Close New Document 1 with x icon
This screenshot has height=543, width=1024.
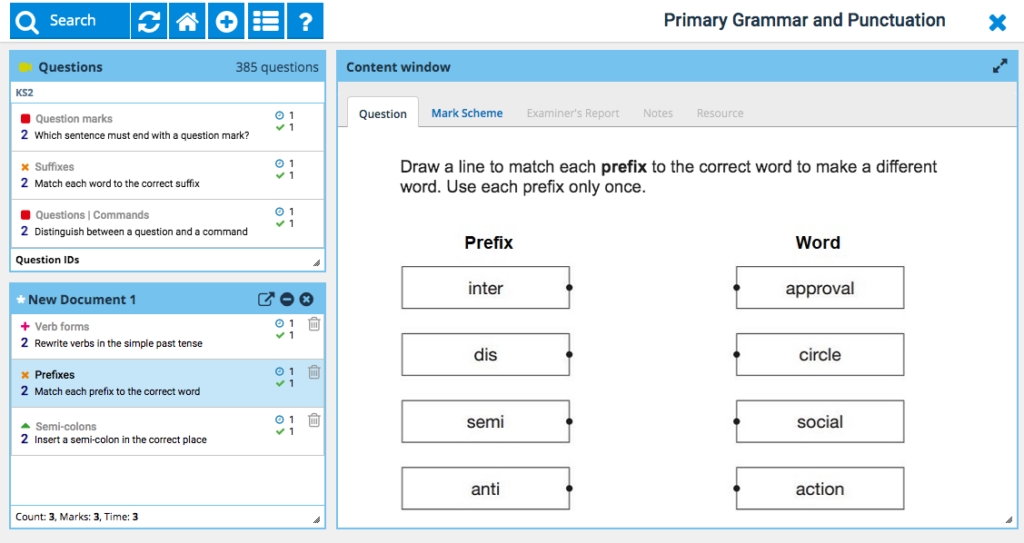306,299
